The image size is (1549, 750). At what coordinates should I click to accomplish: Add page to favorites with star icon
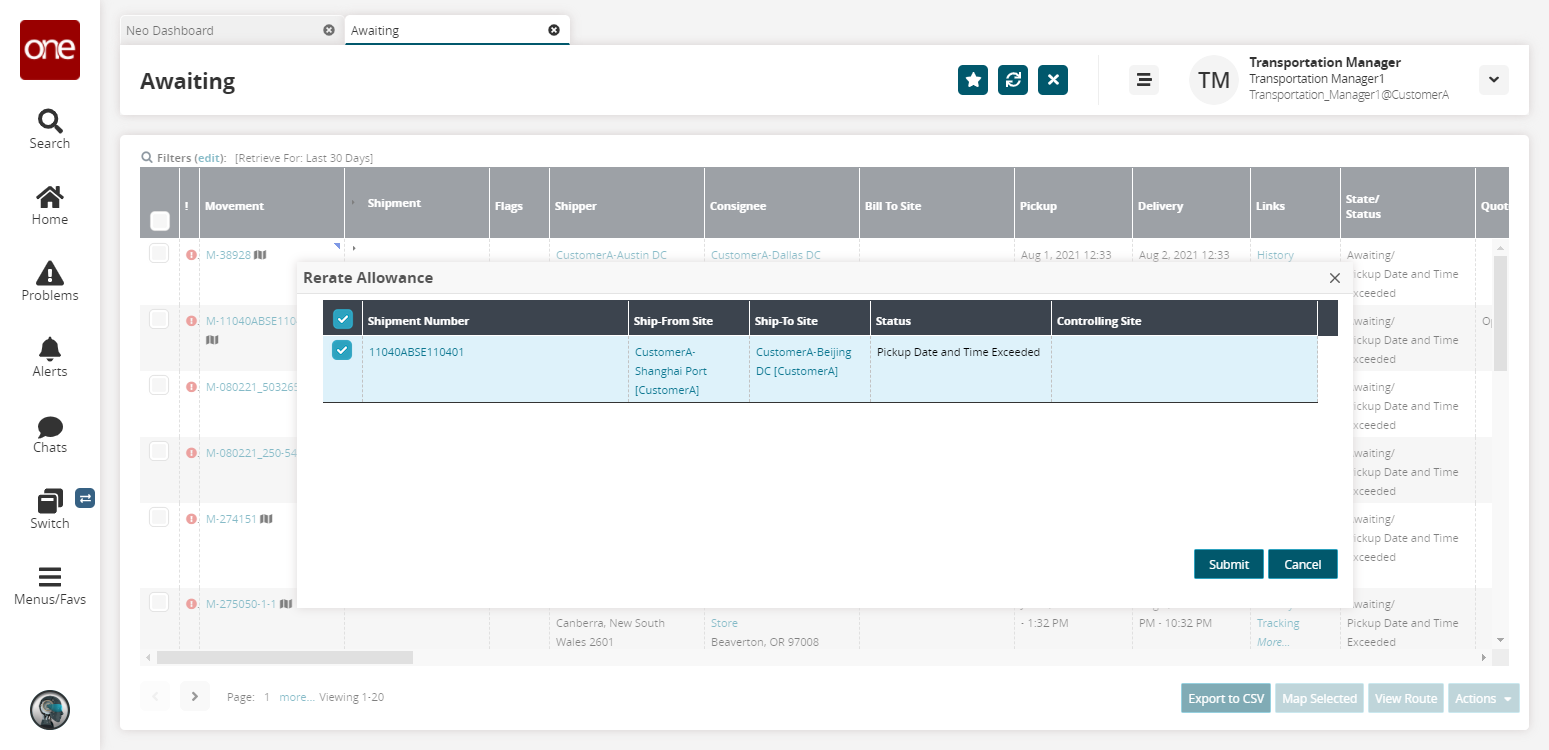pos(972,80)
